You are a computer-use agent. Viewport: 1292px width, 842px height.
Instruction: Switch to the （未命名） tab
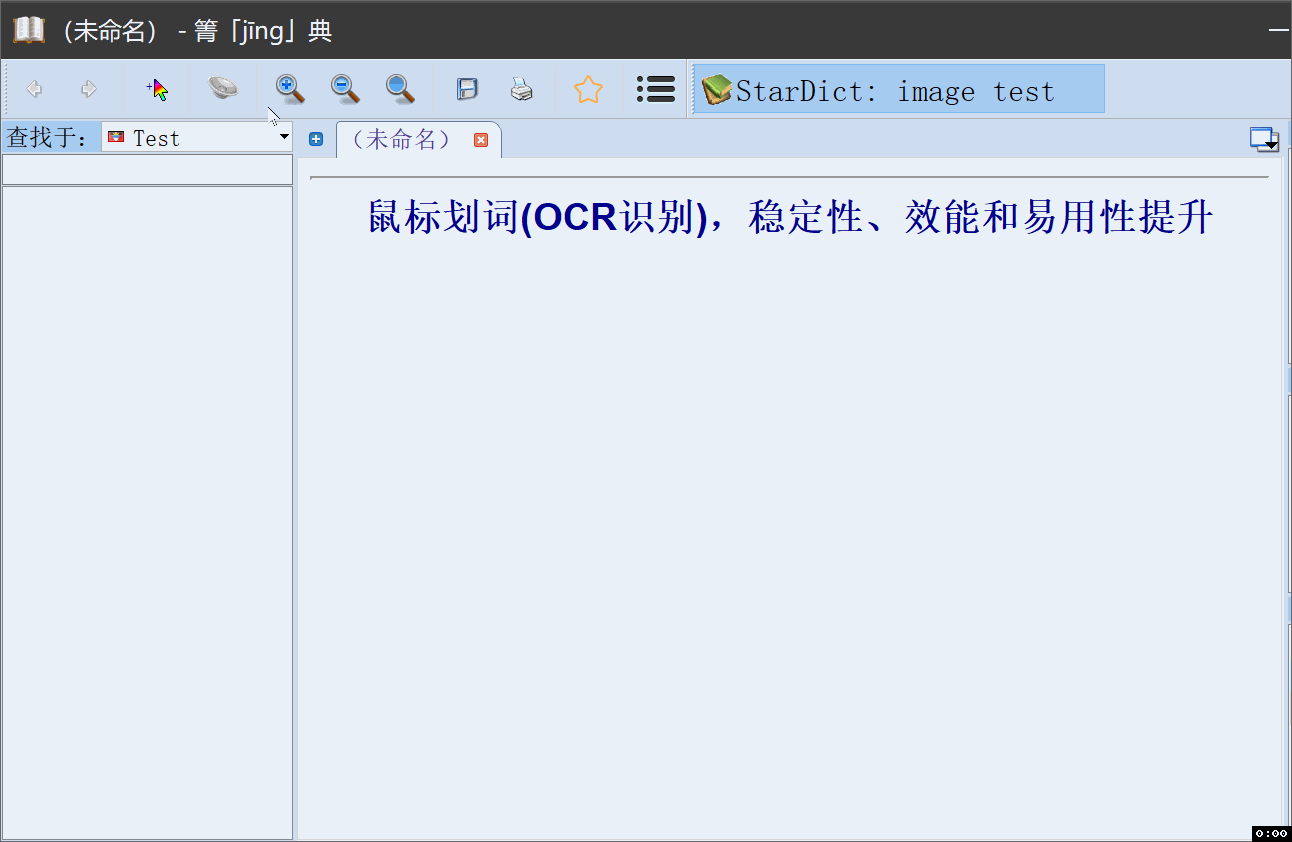pyautogui.click(x=400, y=139)
